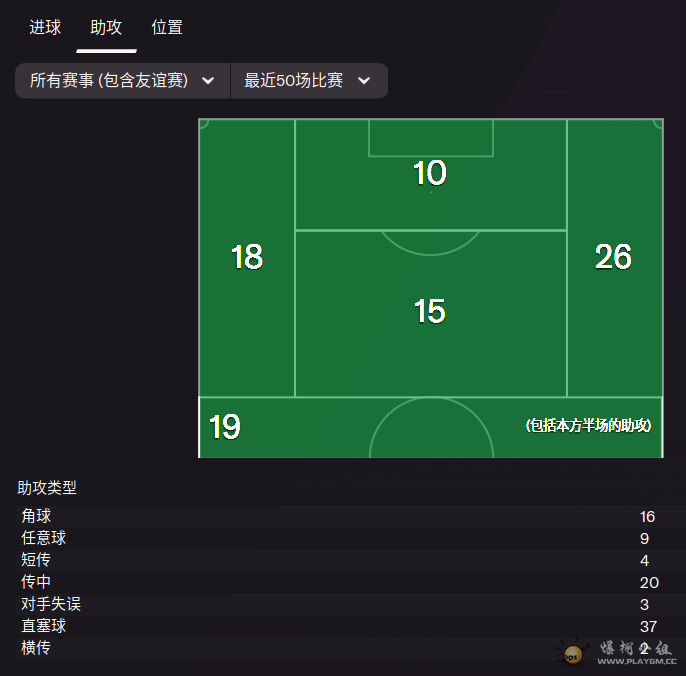Image resolution: width=686 pixels, height=676 pixels.
Task: Select the own half zone showing 19
Action: tap(430, 427)
